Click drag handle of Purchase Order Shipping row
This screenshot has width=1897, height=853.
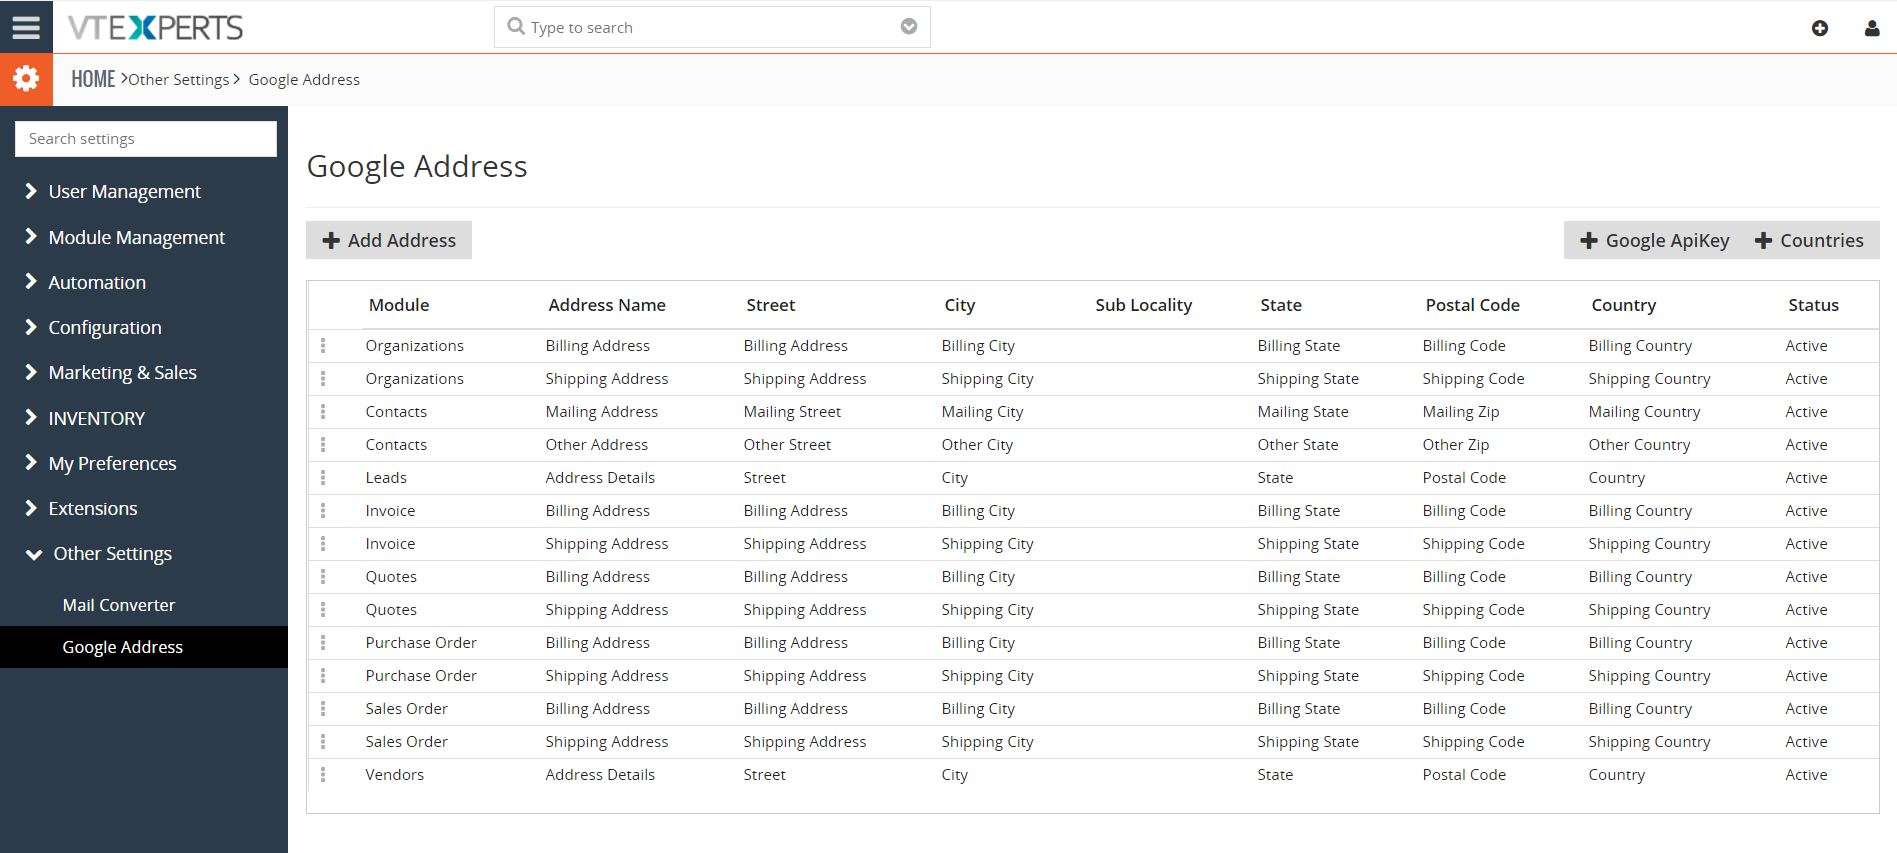(x=323, y=675)
